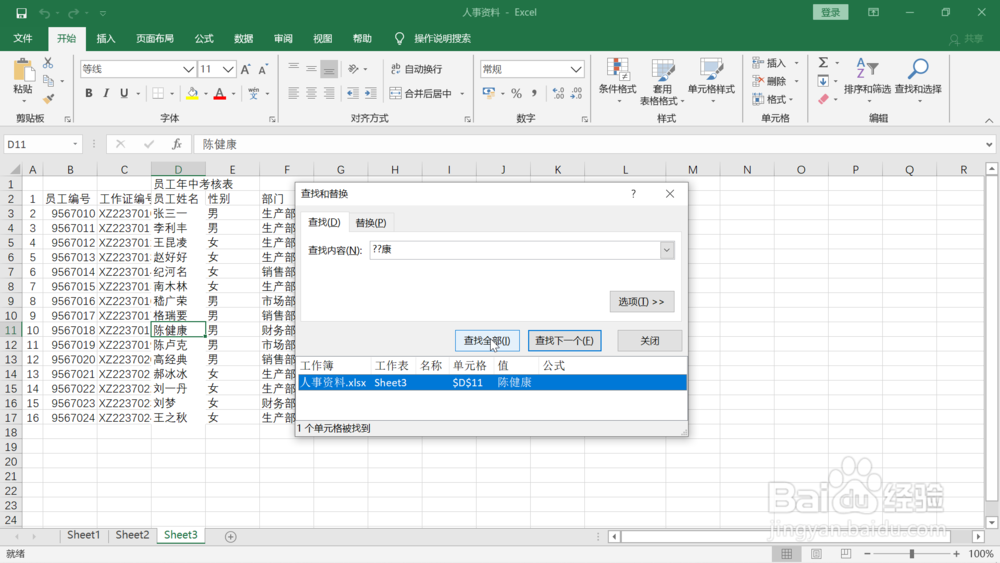Select the found result row $D$11
This screenshot has width=1000, height=563.
(492, 383)
